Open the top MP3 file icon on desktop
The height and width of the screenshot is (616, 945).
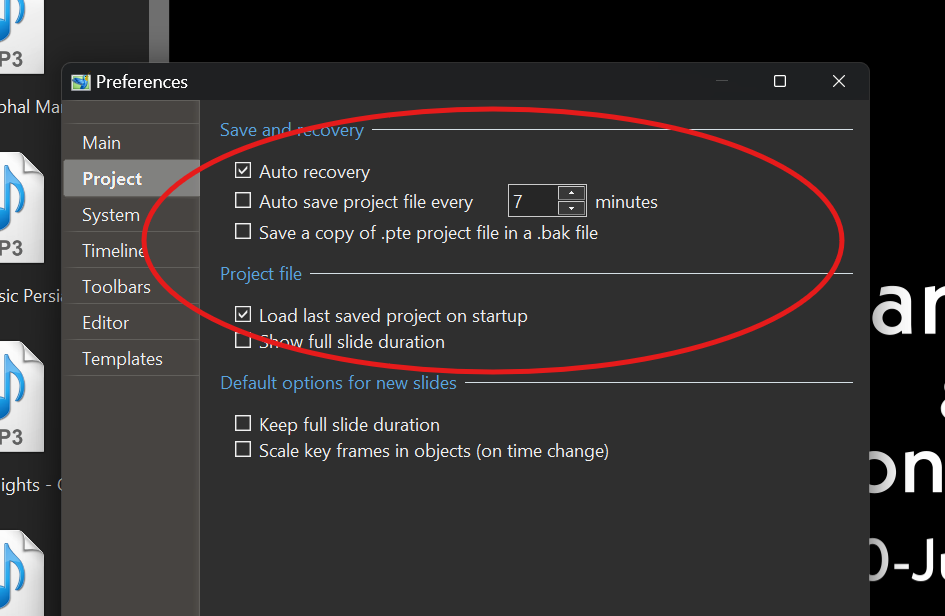(x=20, y=37)
